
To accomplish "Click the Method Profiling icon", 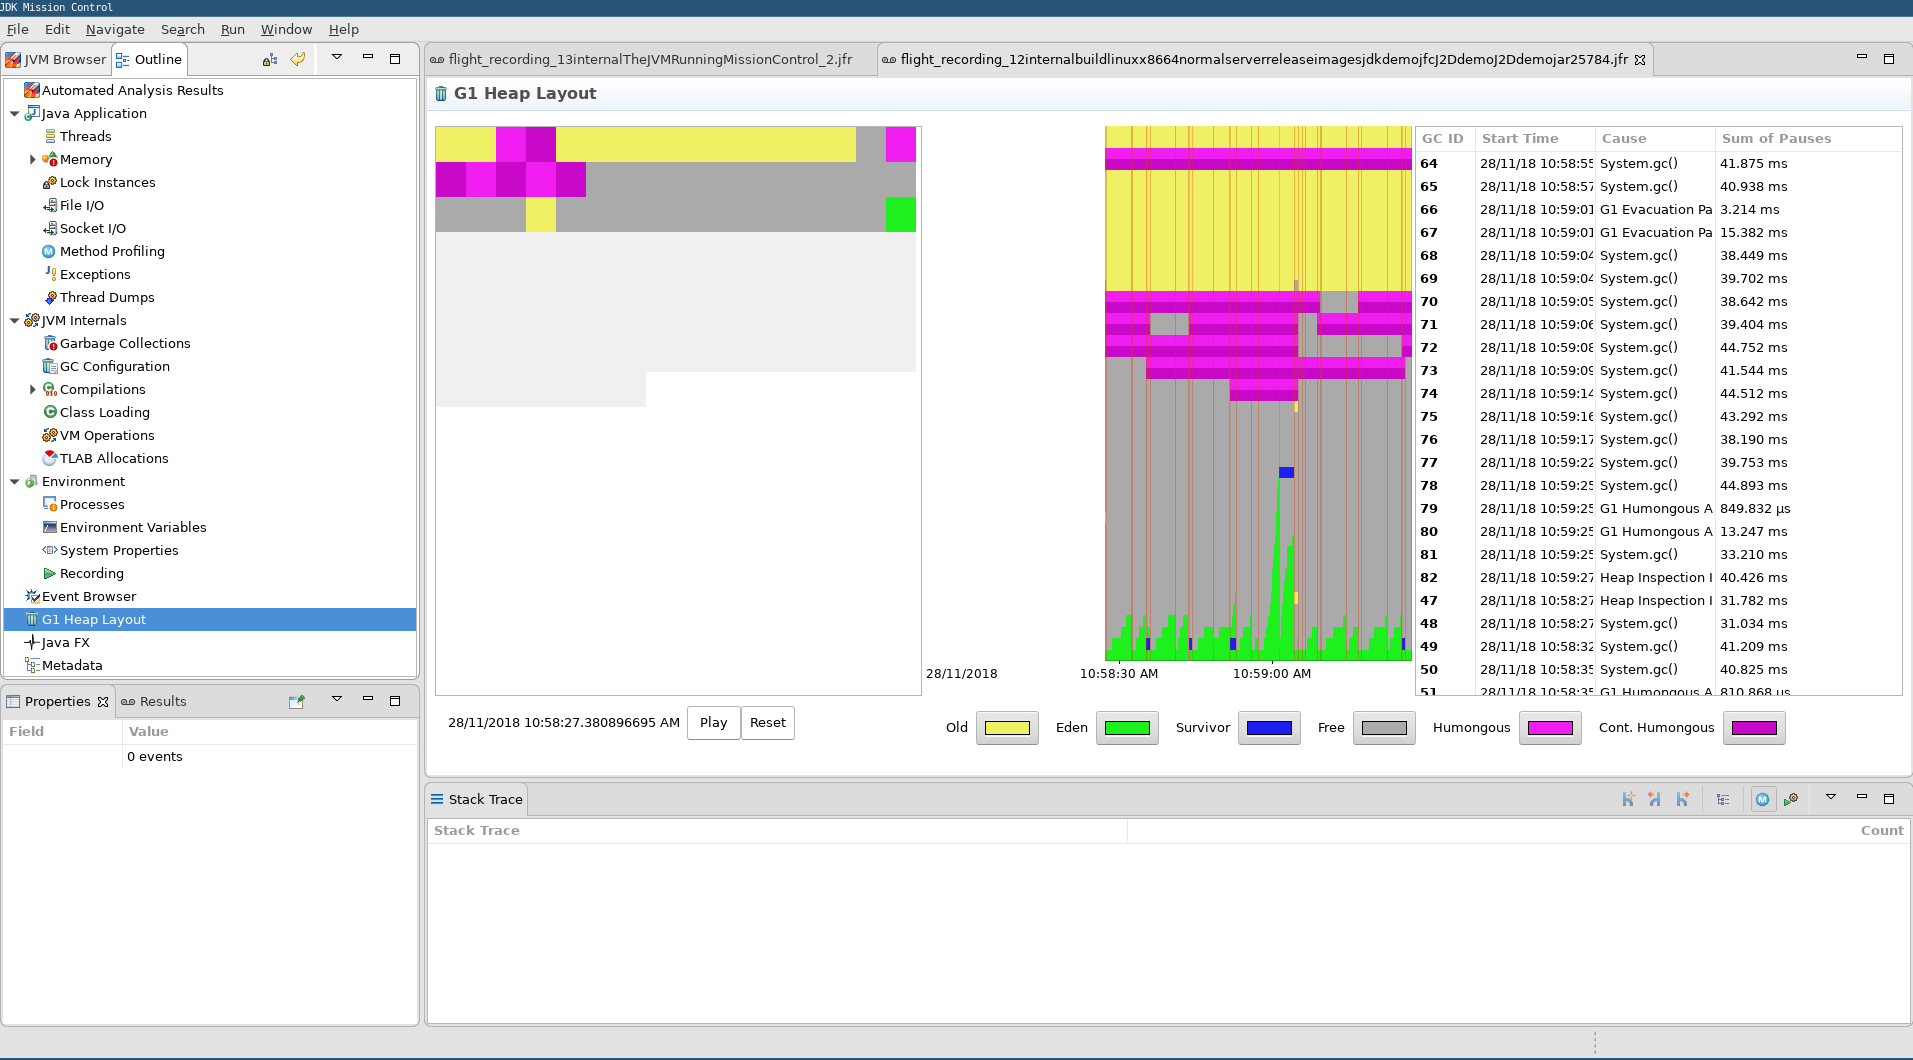I will click(x=50, y=251).
